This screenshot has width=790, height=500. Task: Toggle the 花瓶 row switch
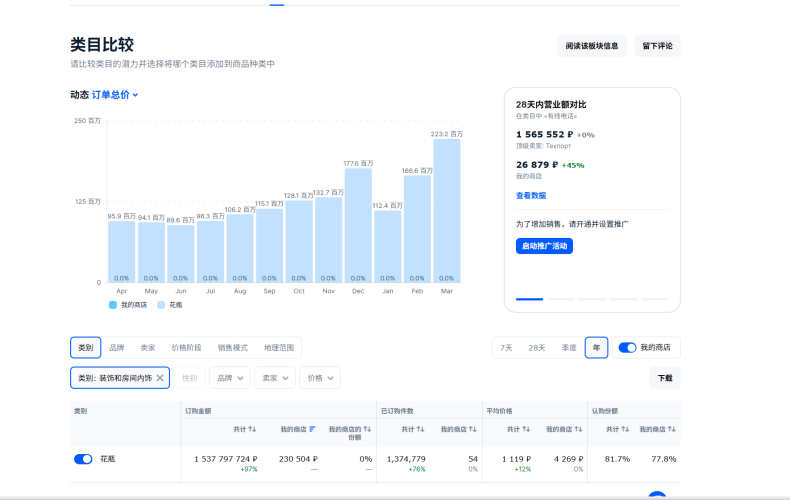pyautogui.click(x=83, y=459)
